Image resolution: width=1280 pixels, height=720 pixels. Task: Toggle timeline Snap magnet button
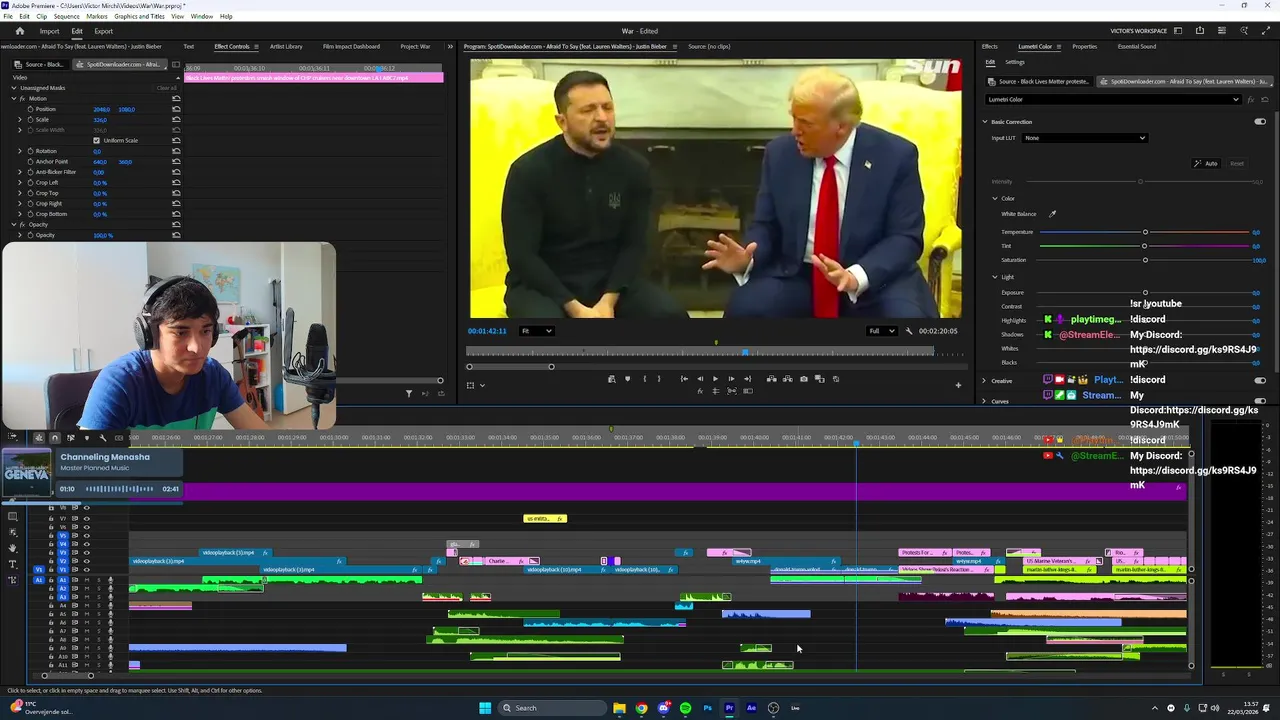pos(55,438)
